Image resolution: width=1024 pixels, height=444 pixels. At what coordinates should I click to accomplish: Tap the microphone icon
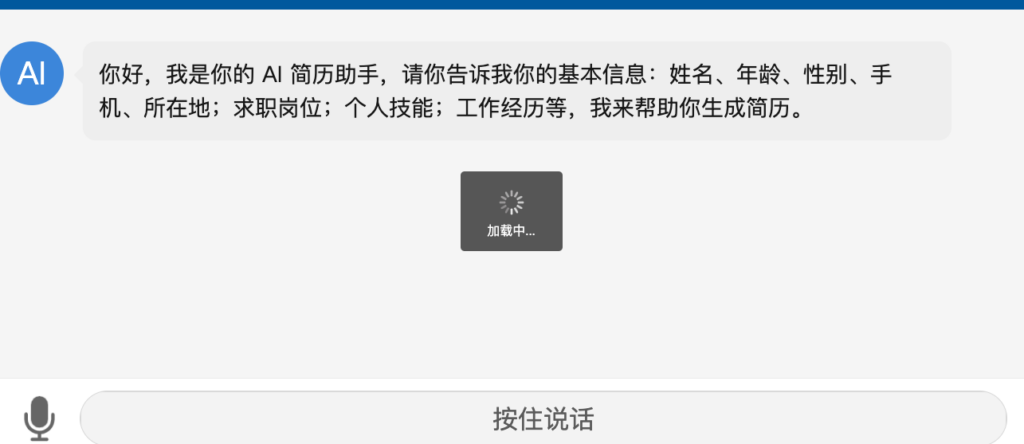(x=39, y=419)
